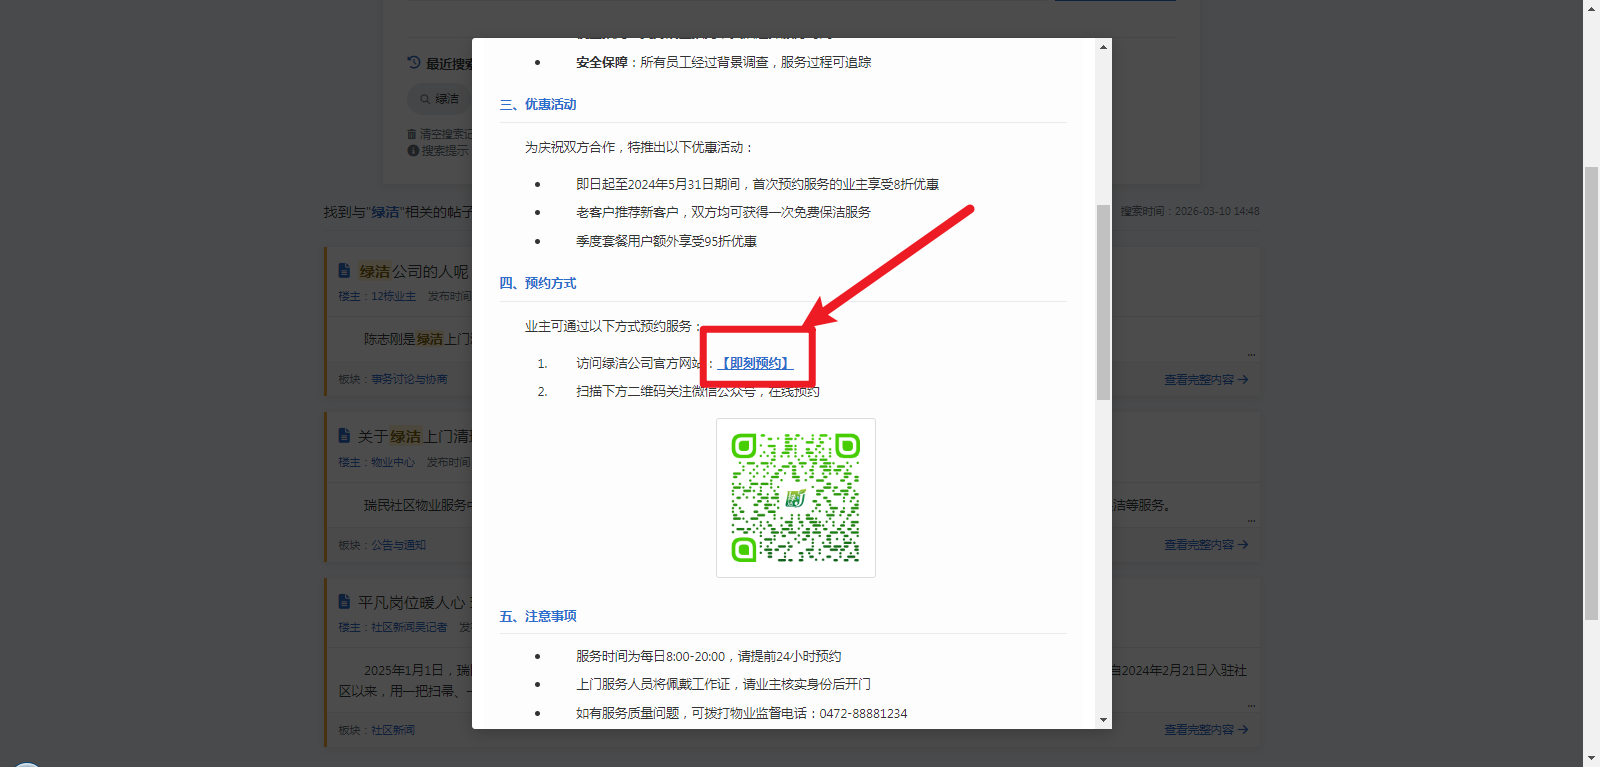Click the green QR code image
Screen dimensions: 1600x767
pos(796,497)
